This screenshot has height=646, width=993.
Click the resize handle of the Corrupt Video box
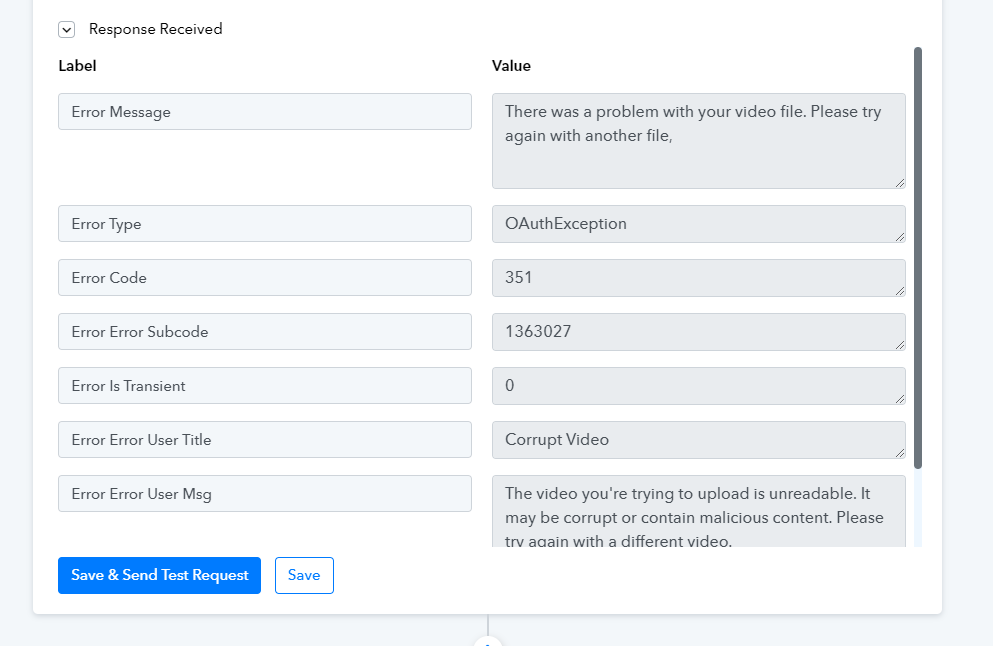tap(900, 453)
